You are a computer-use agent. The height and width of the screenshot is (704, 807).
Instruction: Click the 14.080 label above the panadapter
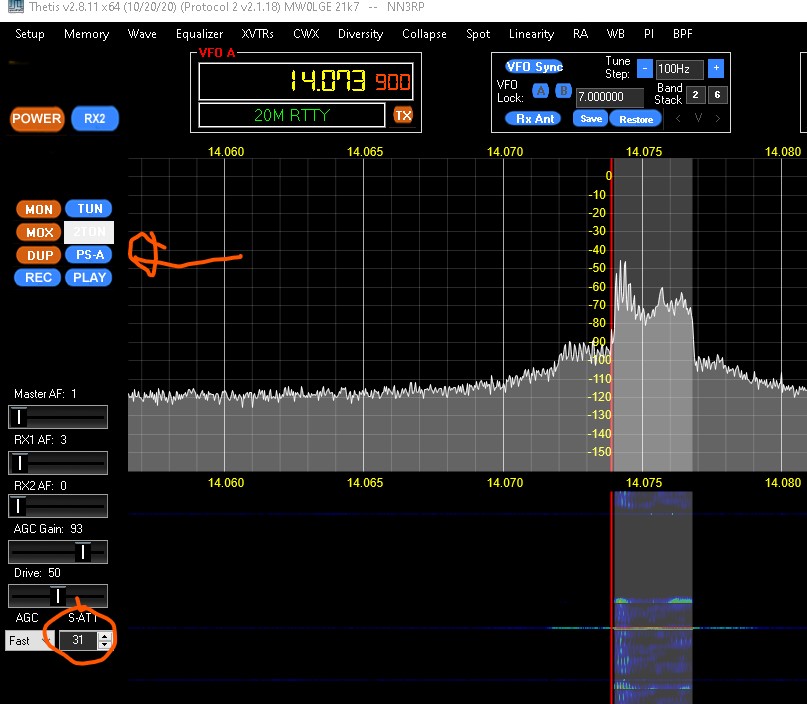pos(783,152)
